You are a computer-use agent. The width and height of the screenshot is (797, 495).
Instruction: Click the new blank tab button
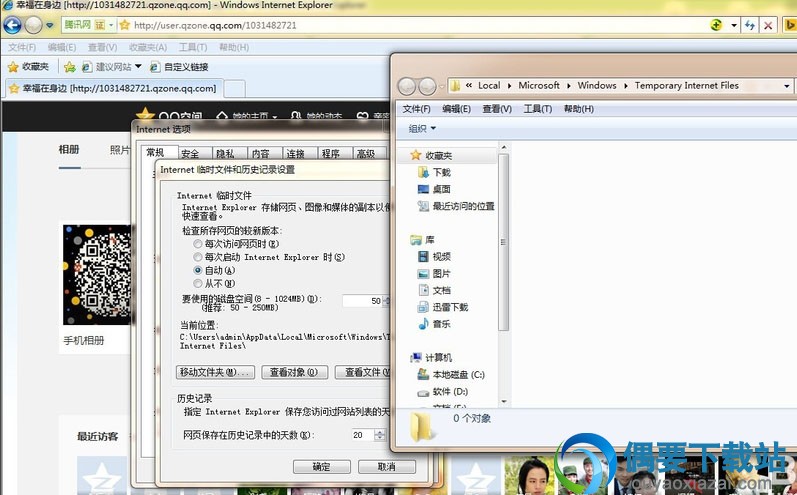[234, 89]
